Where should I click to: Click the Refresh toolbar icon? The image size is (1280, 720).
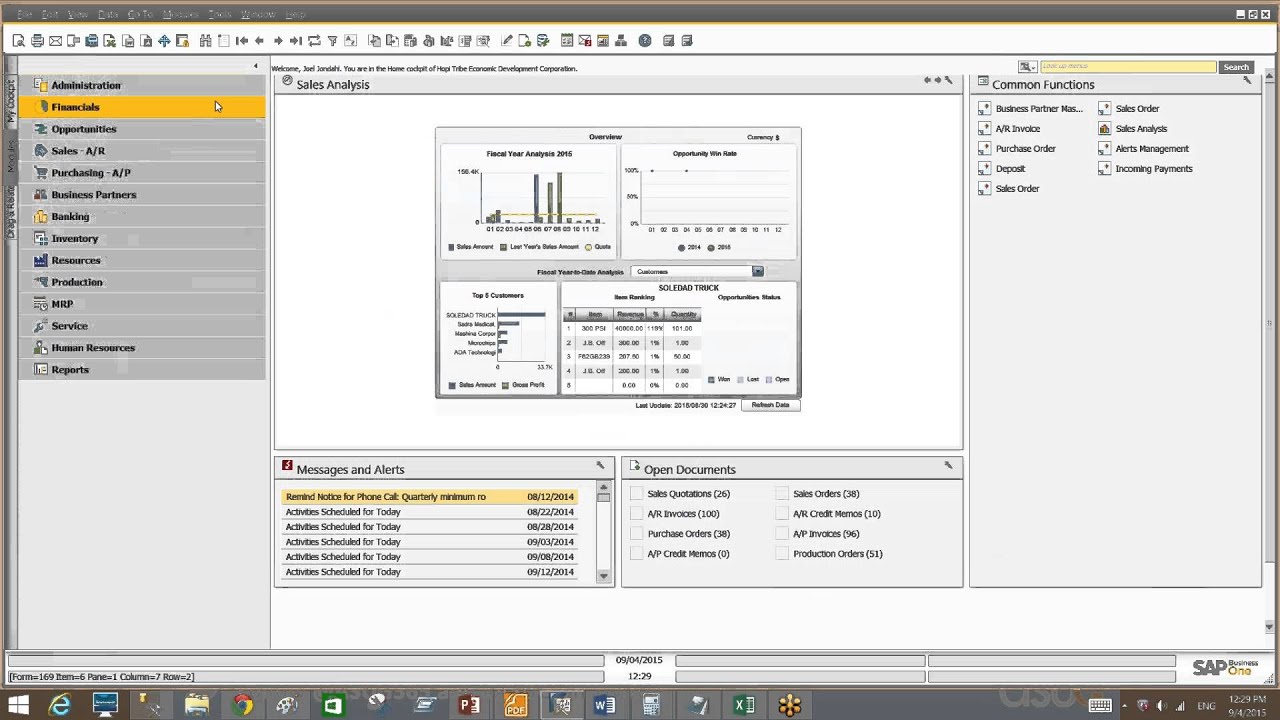point(314,41)
